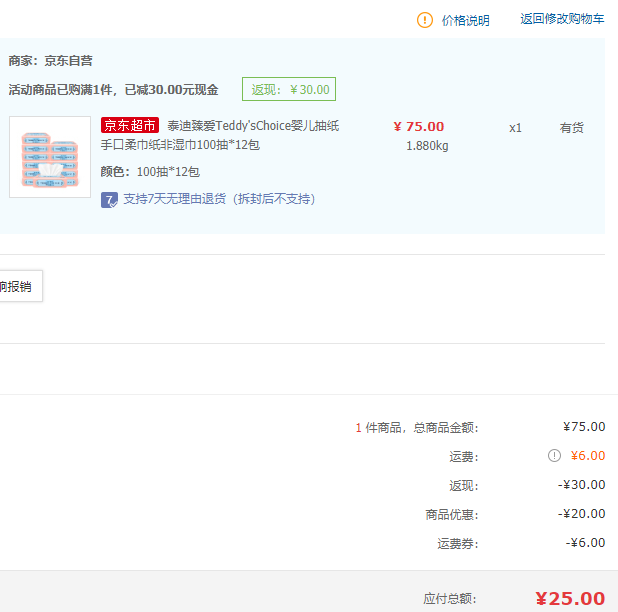
Task: Click the red 京东超市 tag
Action: 130,125
